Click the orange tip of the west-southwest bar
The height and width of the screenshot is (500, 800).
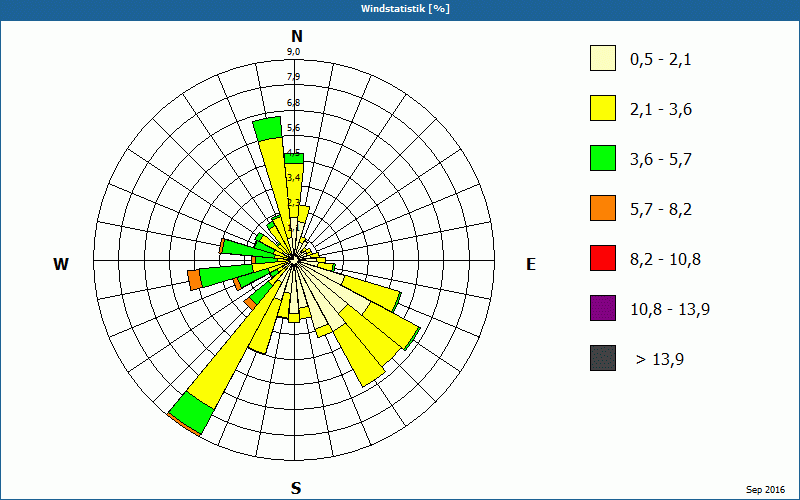click(194, 280)
